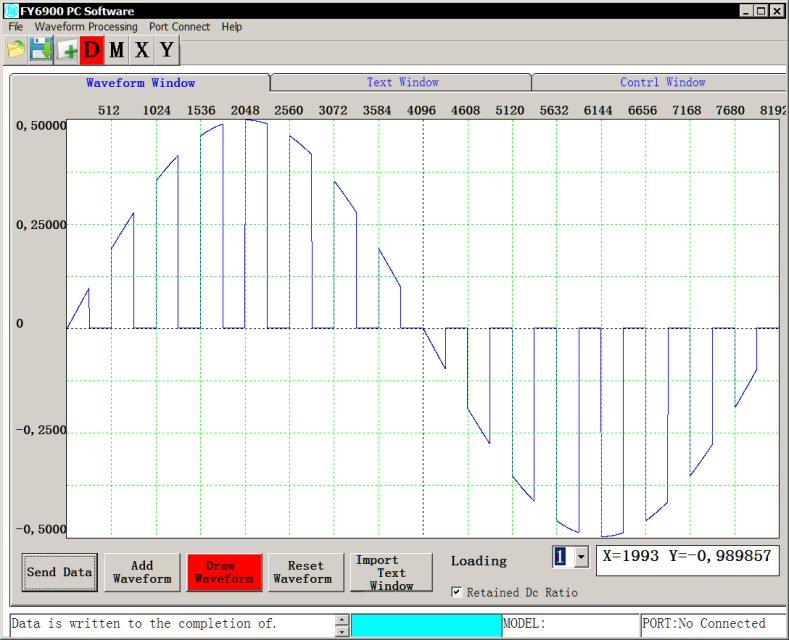Open the Help menu
Viewport: 789px width, 640px height.
[231, 27]
